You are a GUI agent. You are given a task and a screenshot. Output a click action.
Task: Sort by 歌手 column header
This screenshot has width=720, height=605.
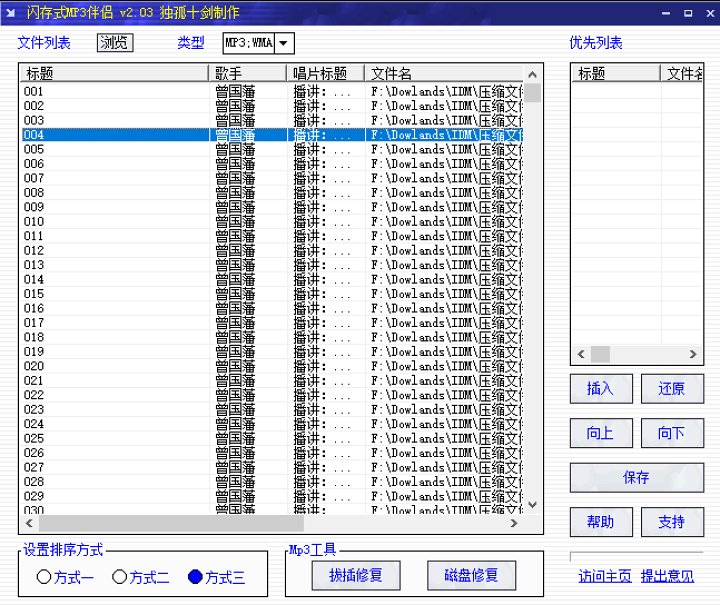(248, 73)
